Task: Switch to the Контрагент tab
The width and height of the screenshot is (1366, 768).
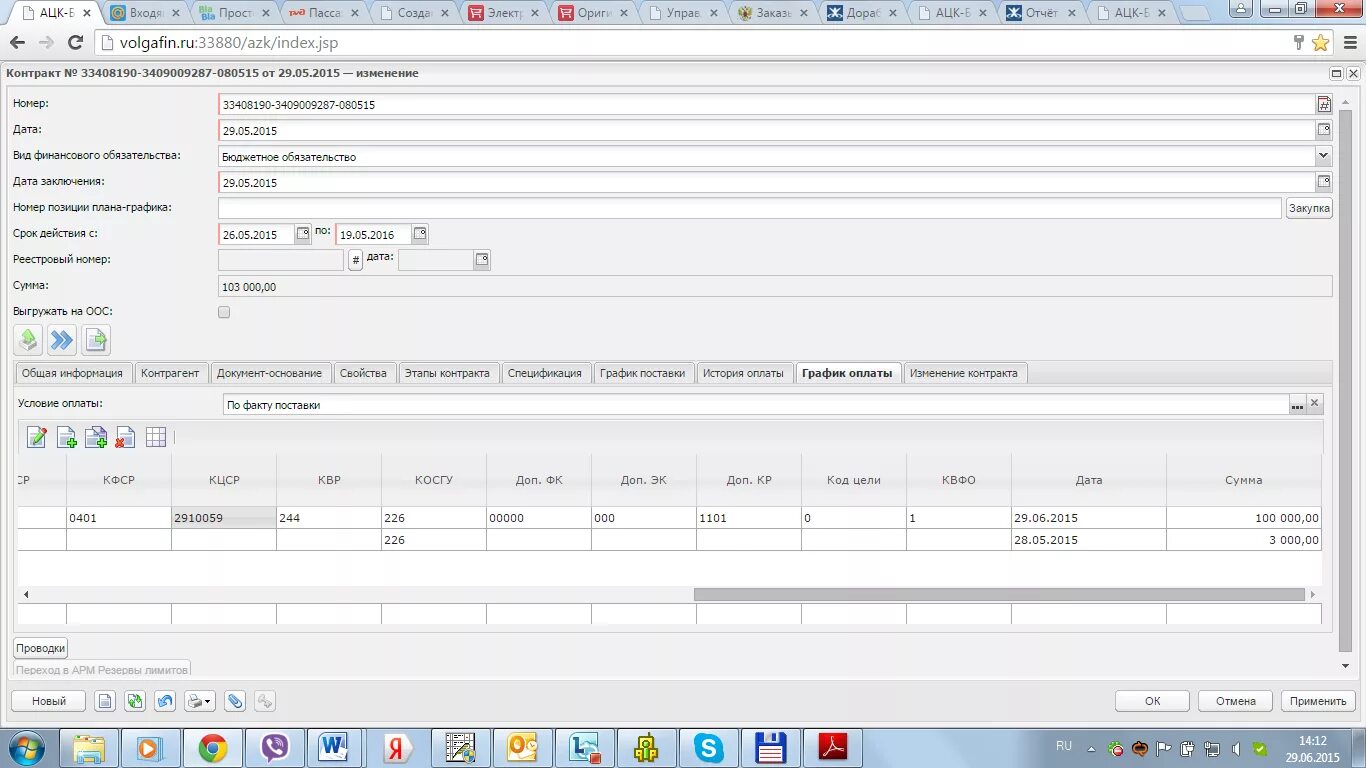Action: (170, 373)
